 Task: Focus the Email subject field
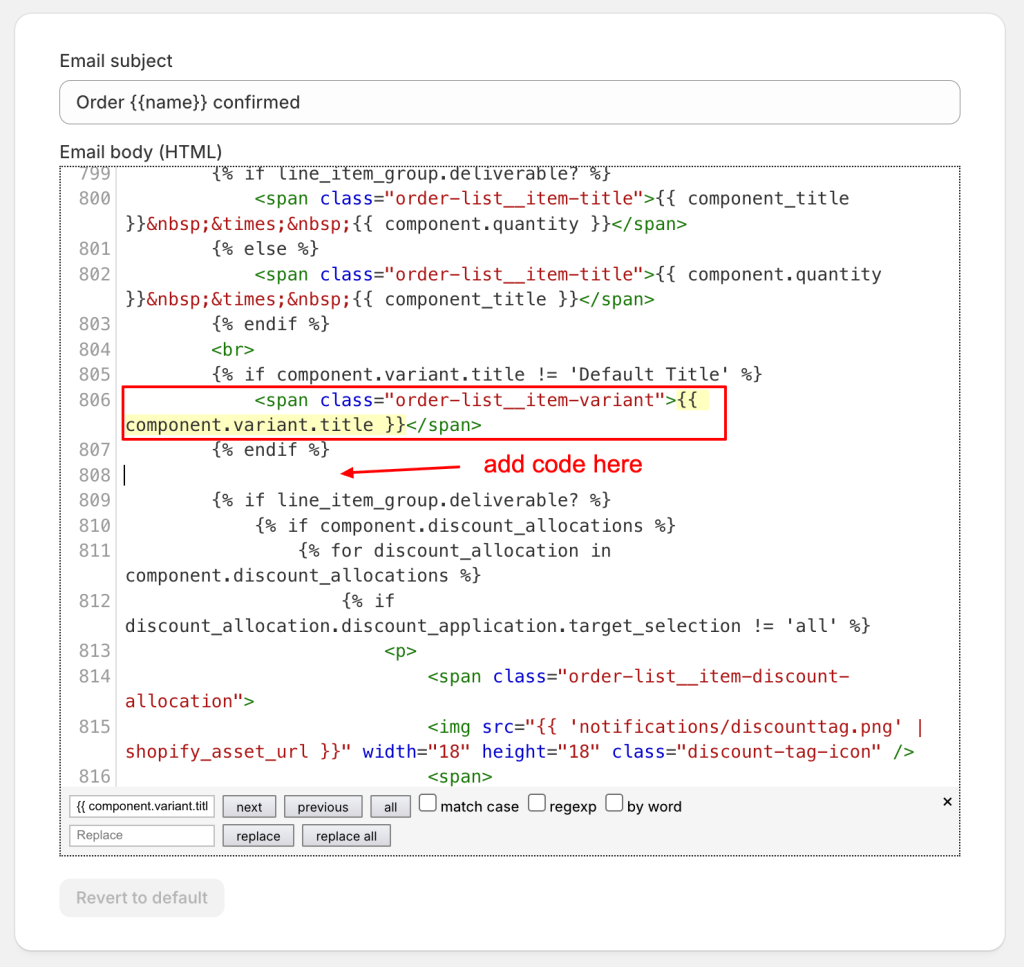point(510,102)
